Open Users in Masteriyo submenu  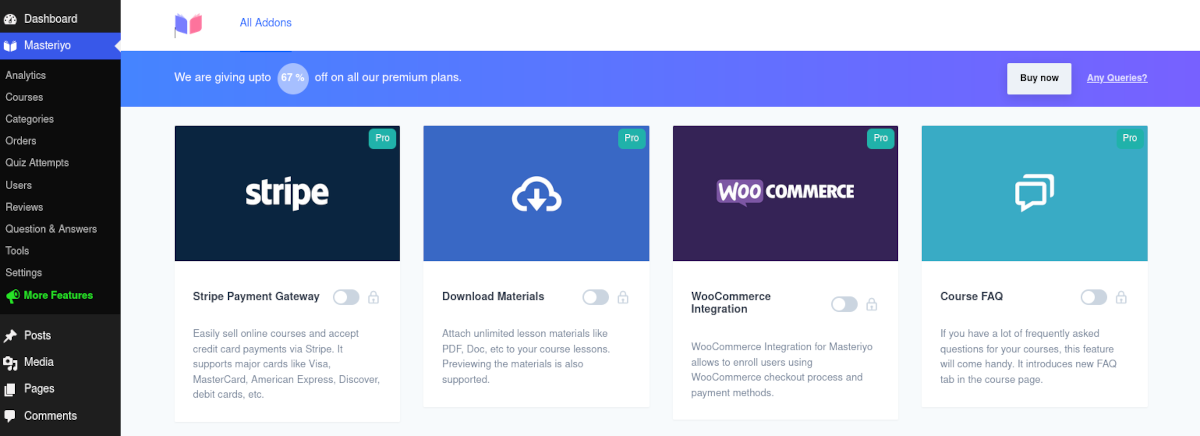tap(19, 185)
